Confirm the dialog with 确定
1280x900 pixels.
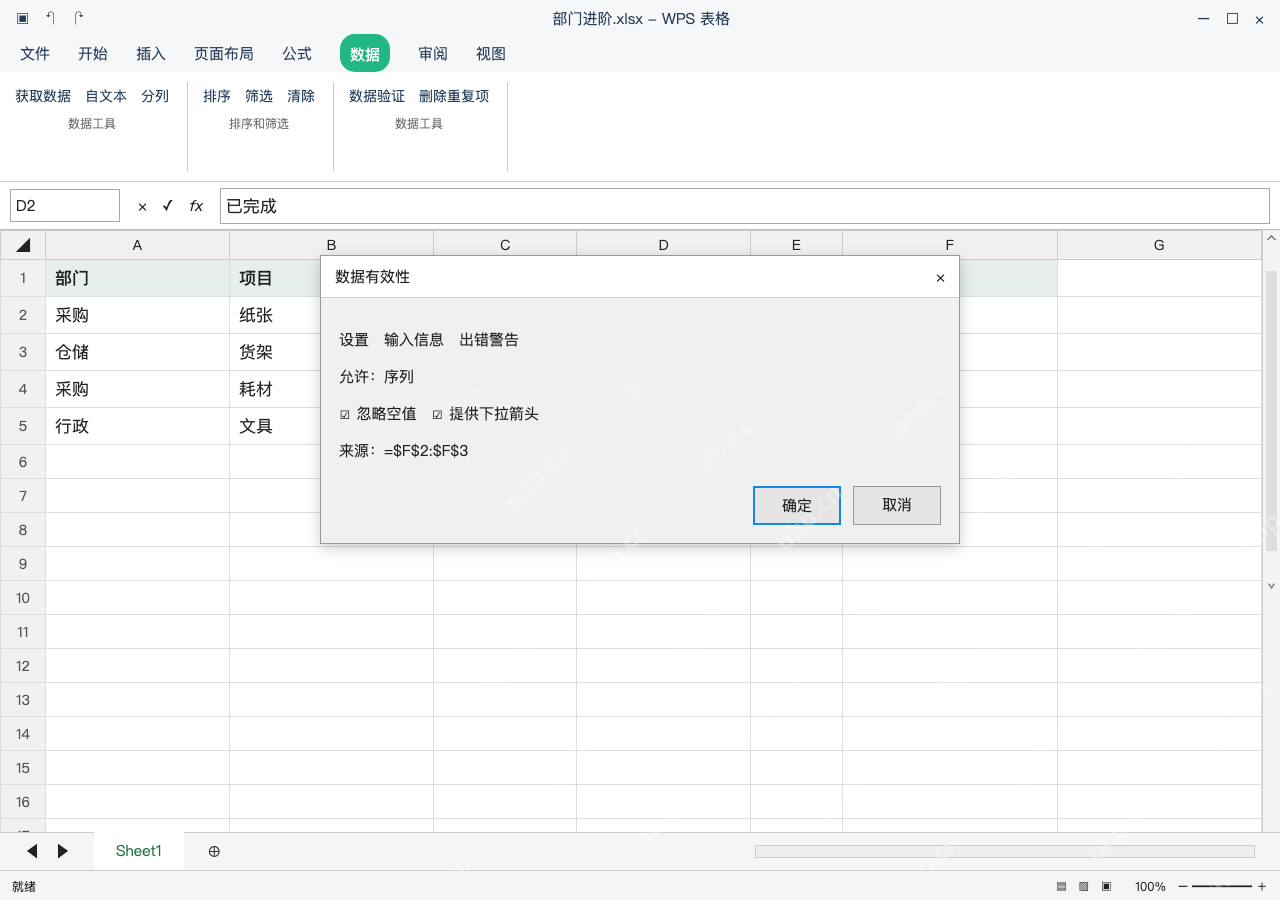[797, 505]
